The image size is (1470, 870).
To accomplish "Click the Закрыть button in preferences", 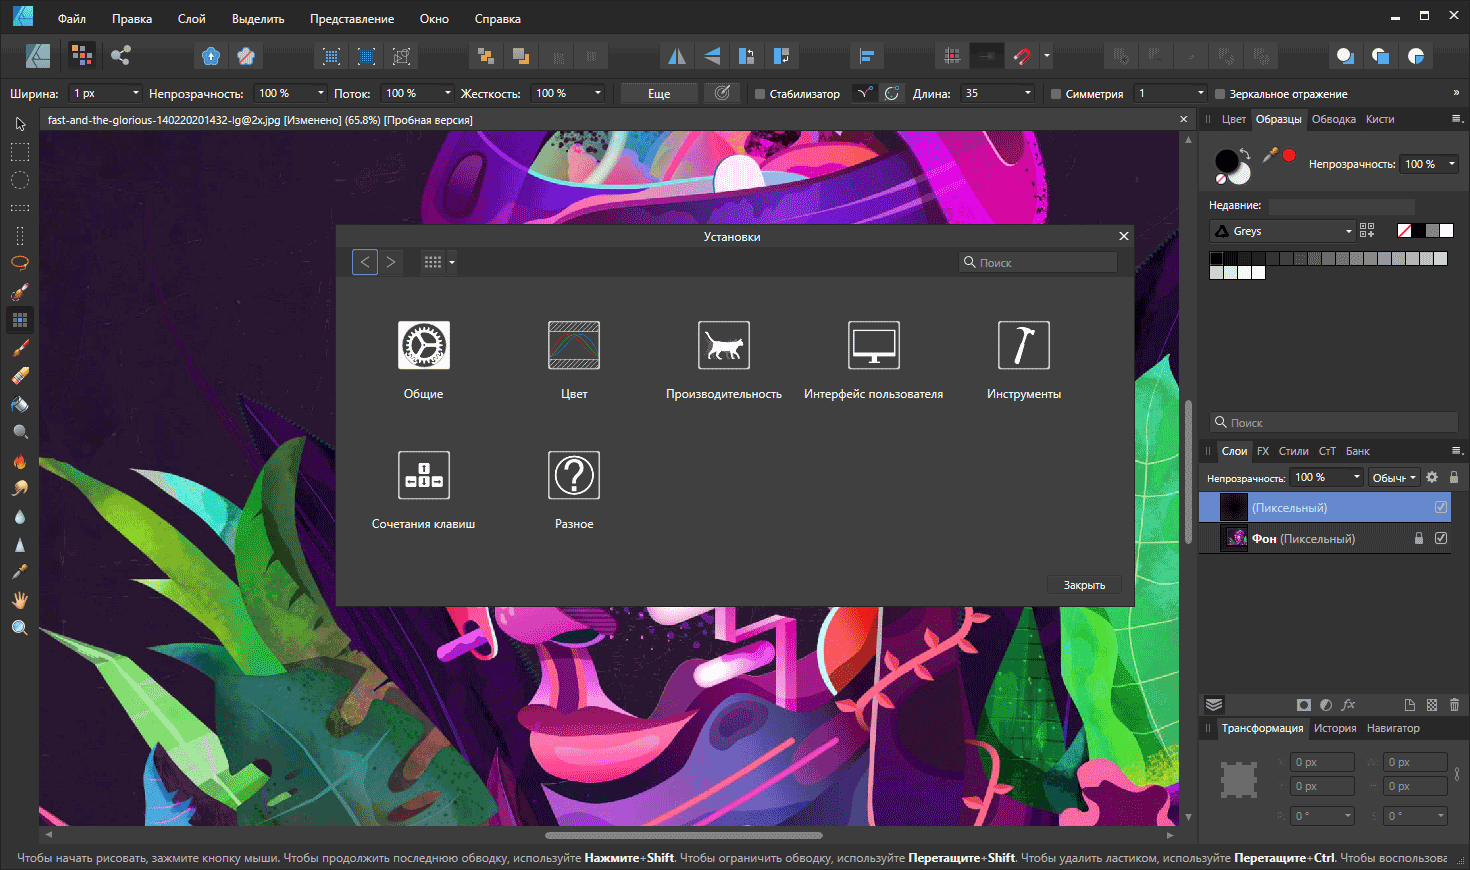I will (x=1084, y=585).
